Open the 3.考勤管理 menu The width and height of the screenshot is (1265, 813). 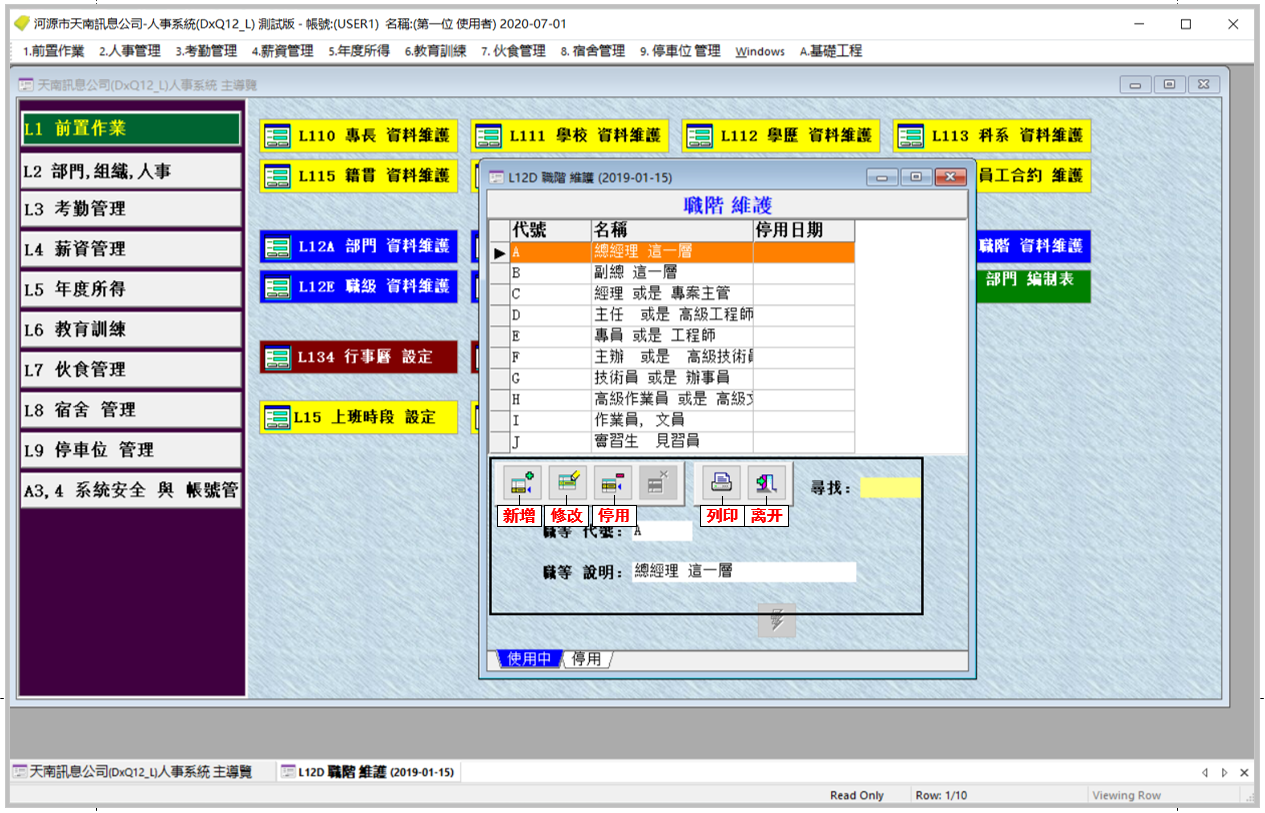pyautogui.click(x=206, y=51)
